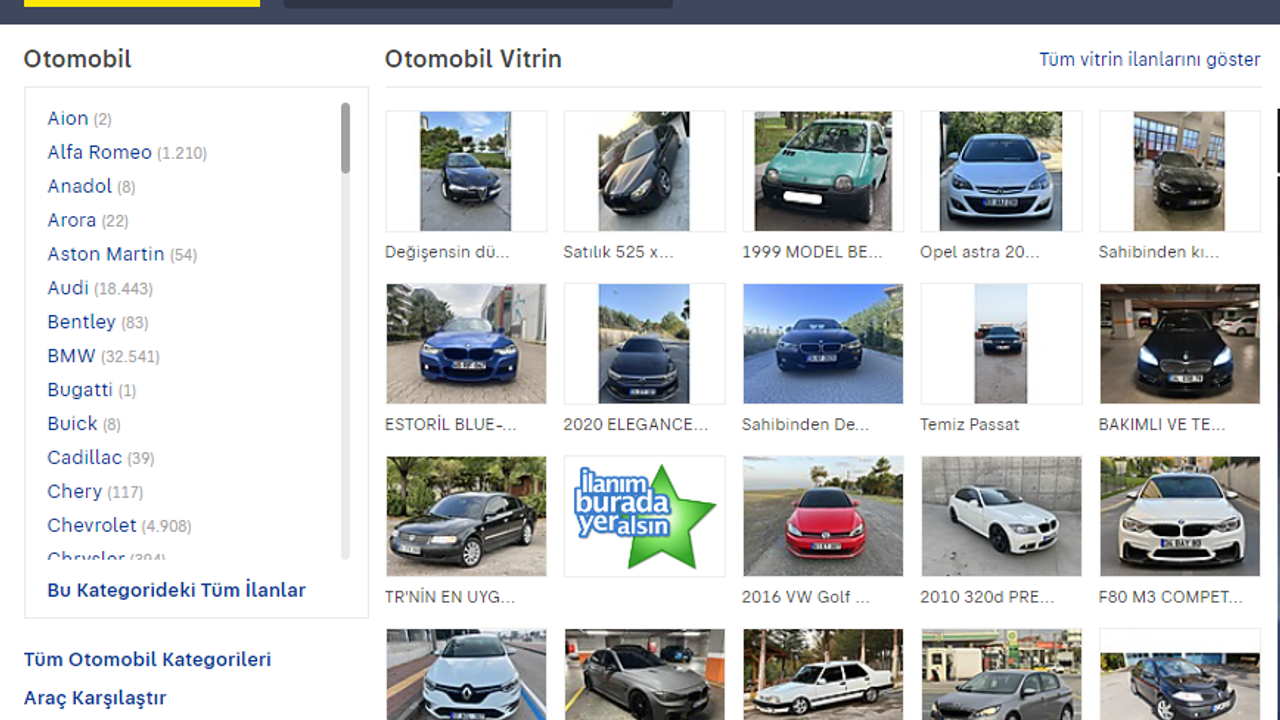Click Bu Kategorideki Tüm İlanlar link
The width and height of the screenshot is (1280, 720).
point(176,590)
